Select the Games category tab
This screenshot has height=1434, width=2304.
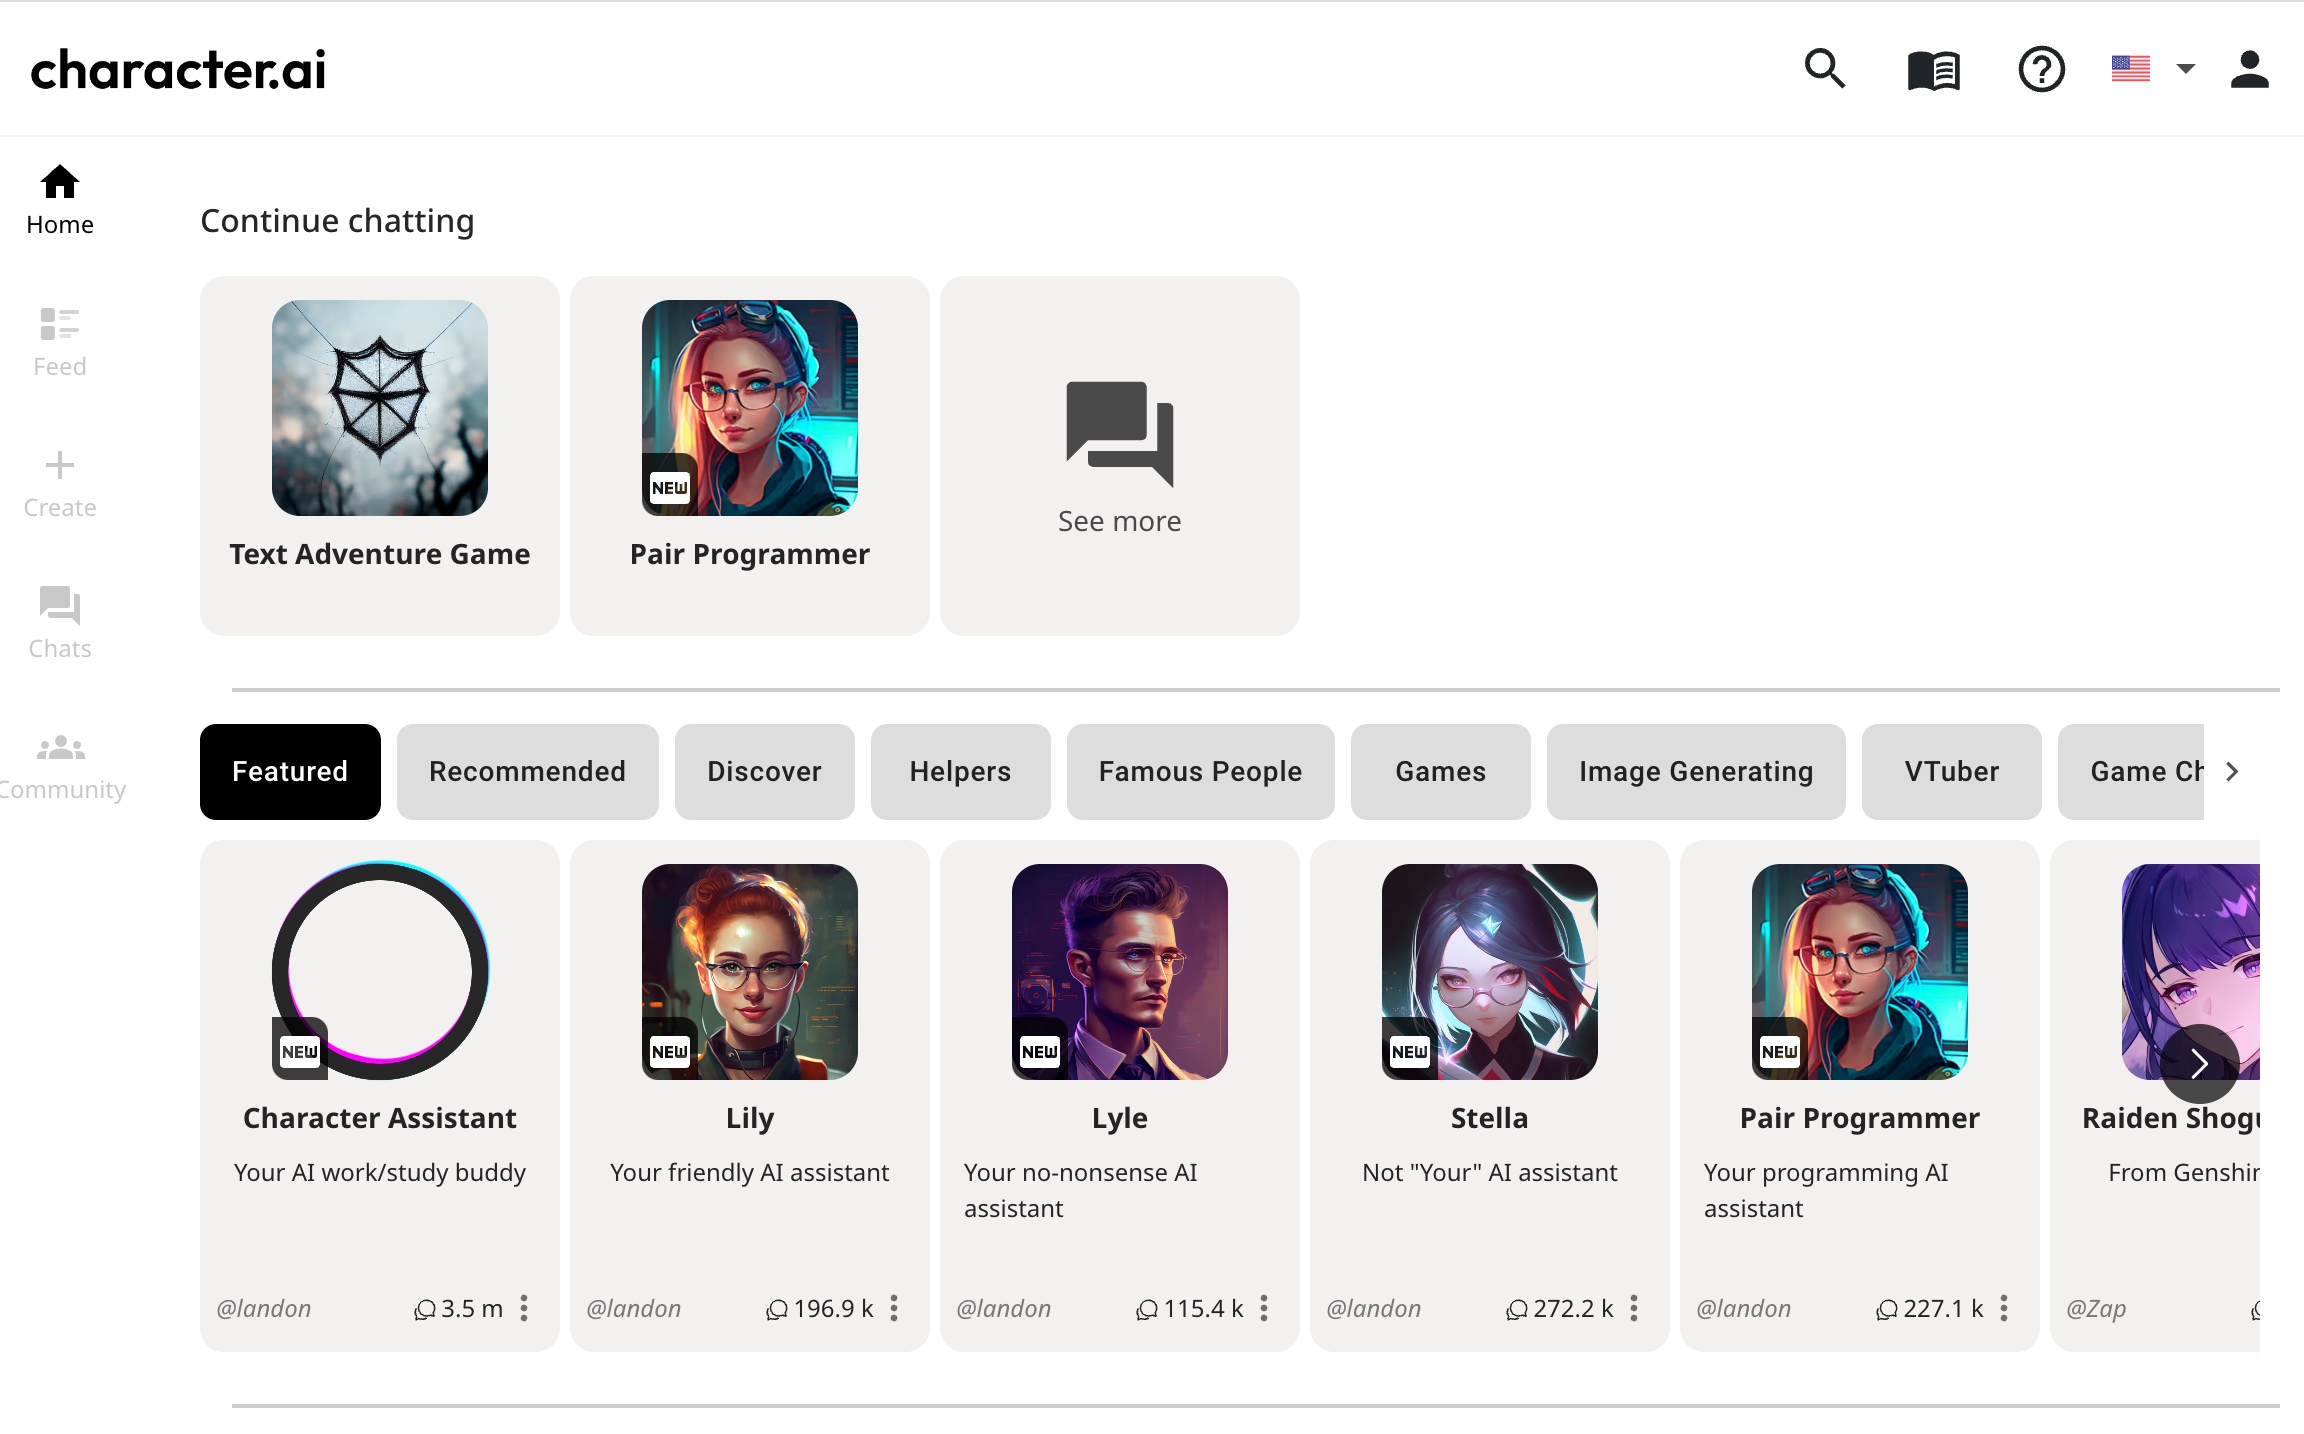click(1440, 771)
